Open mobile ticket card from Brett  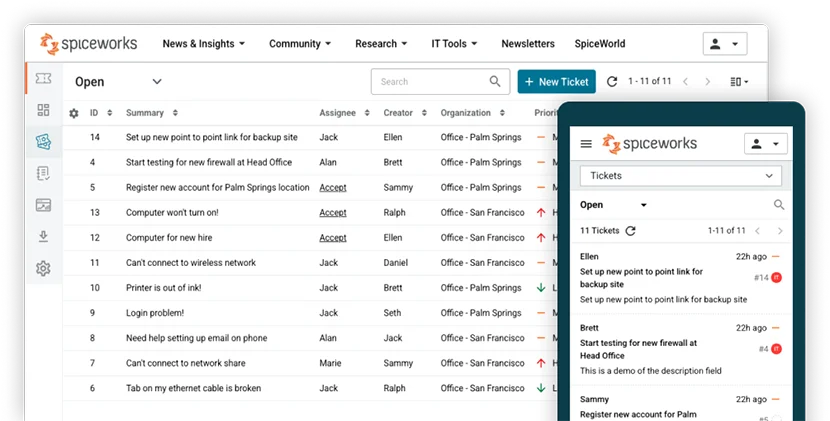680,350
